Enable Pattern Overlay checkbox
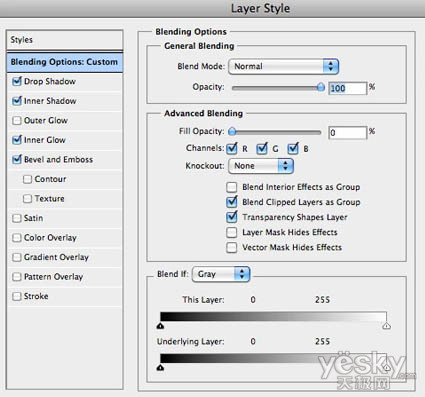 click(17, 277)
